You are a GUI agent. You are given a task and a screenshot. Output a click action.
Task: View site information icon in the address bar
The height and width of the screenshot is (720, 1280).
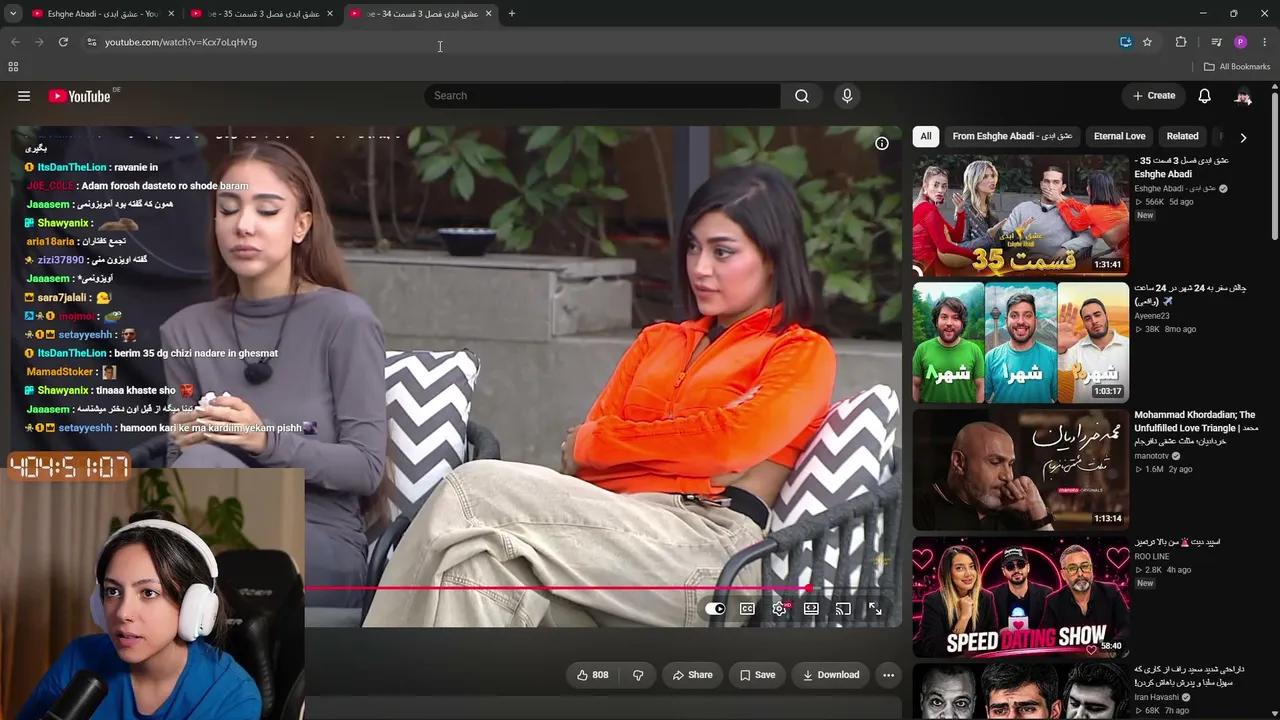tap(91, 42)
